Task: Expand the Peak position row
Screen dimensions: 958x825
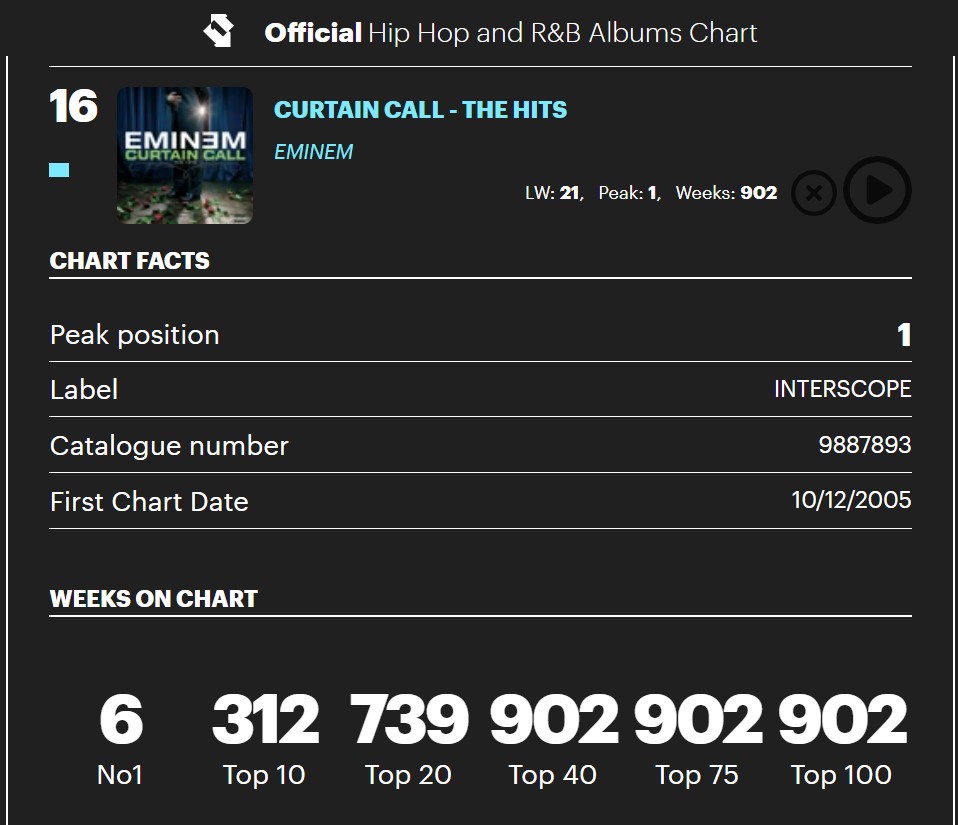Action: (x=480, y=334)
